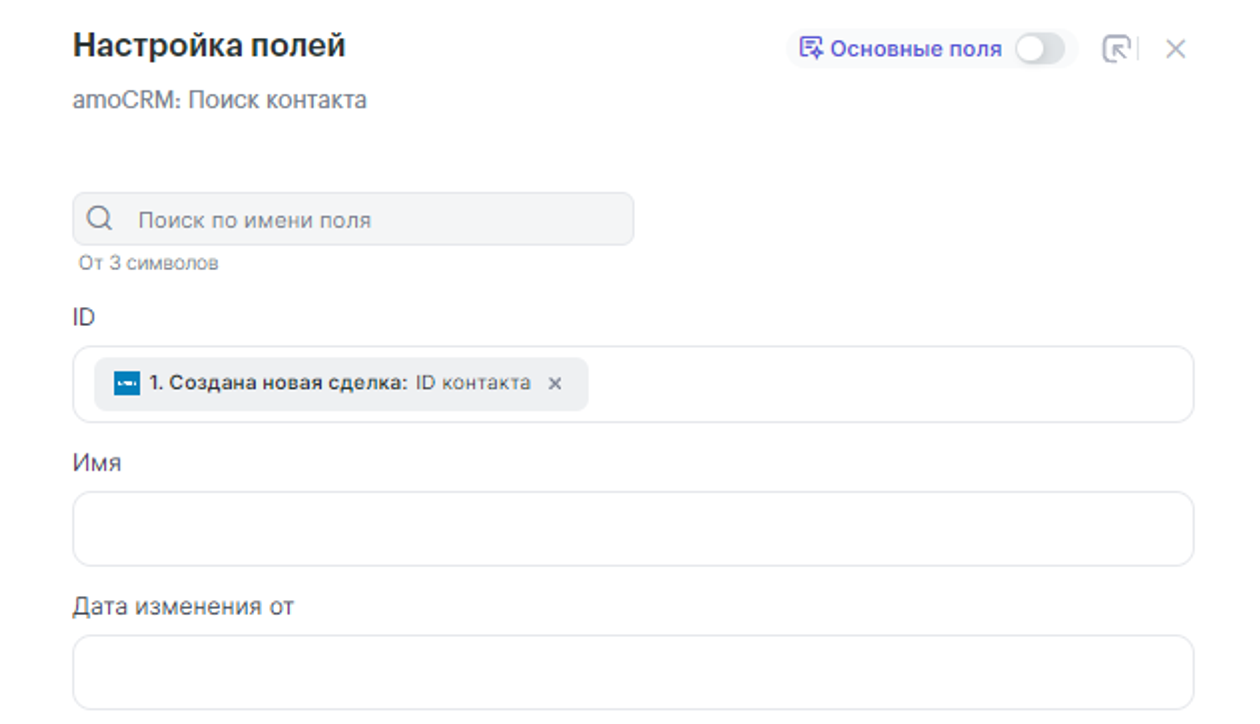The height and width of the screenshot is (724, 1260).
Task: Remove the ID контакта chip with x
Action: 555,384
